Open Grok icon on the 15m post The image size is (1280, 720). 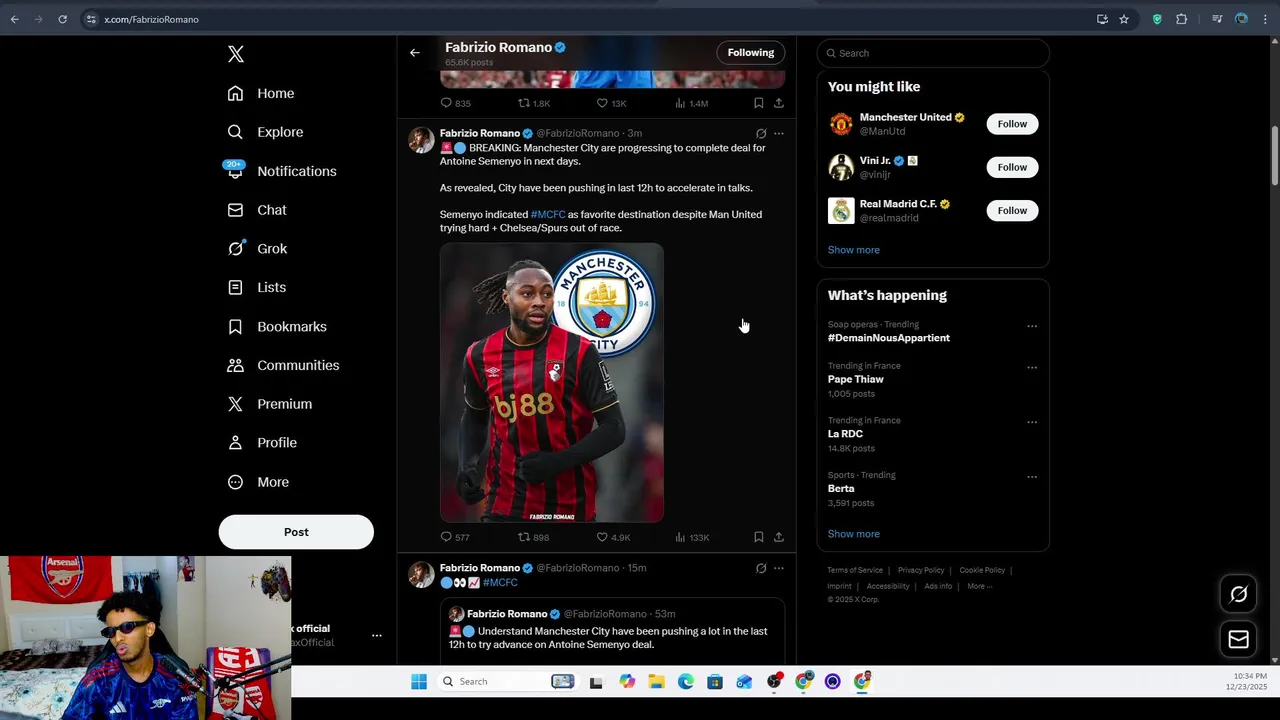click(x=761, y=568)
